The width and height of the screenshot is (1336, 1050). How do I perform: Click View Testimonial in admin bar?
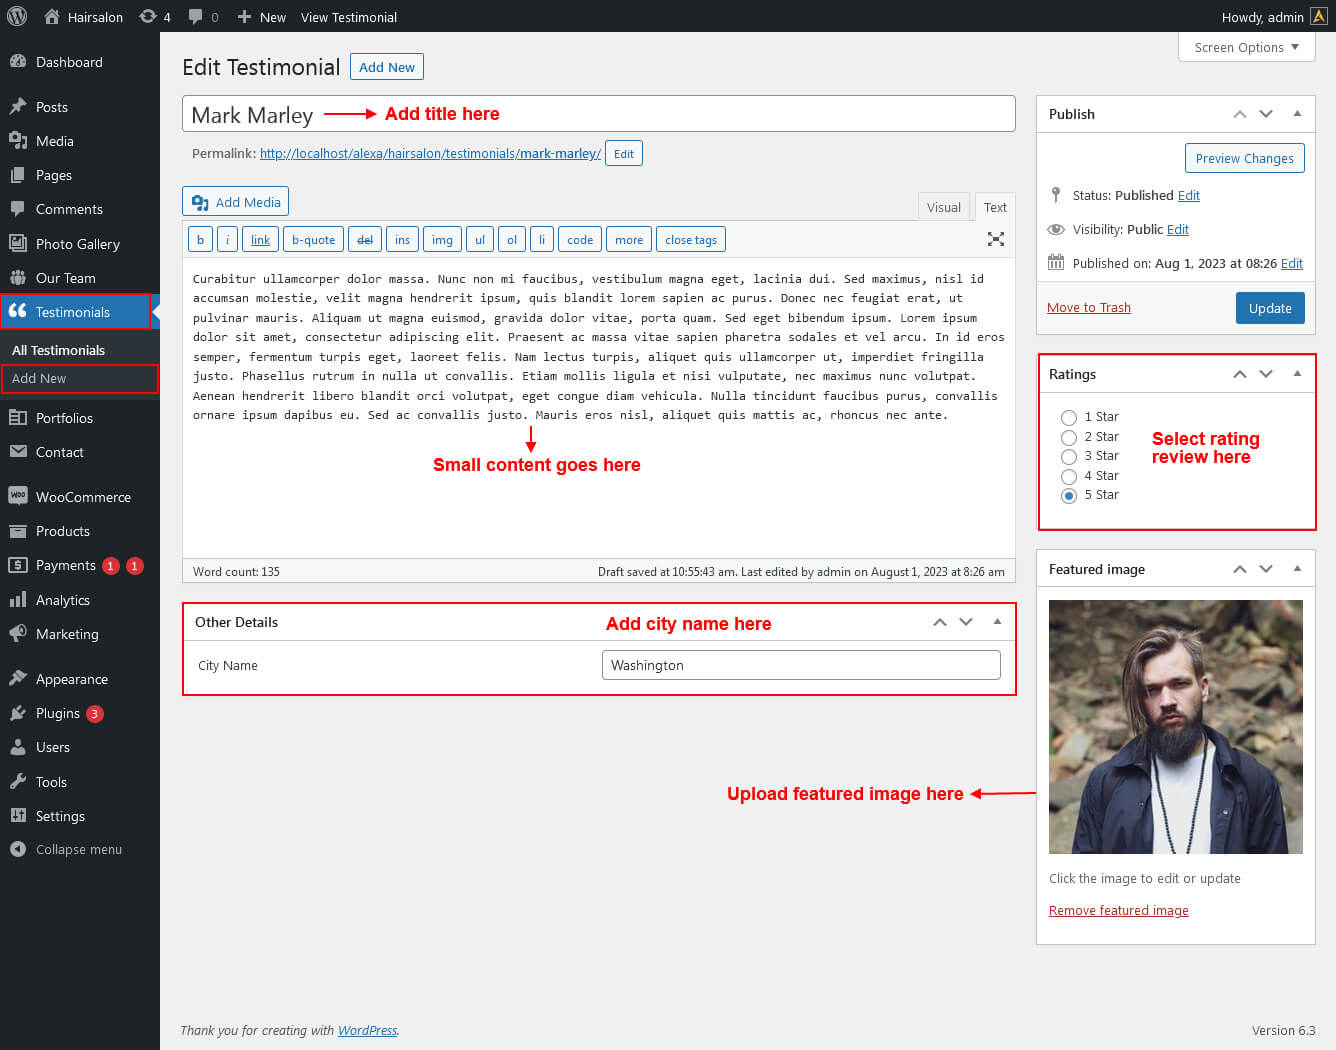click(x=349, y=17)
